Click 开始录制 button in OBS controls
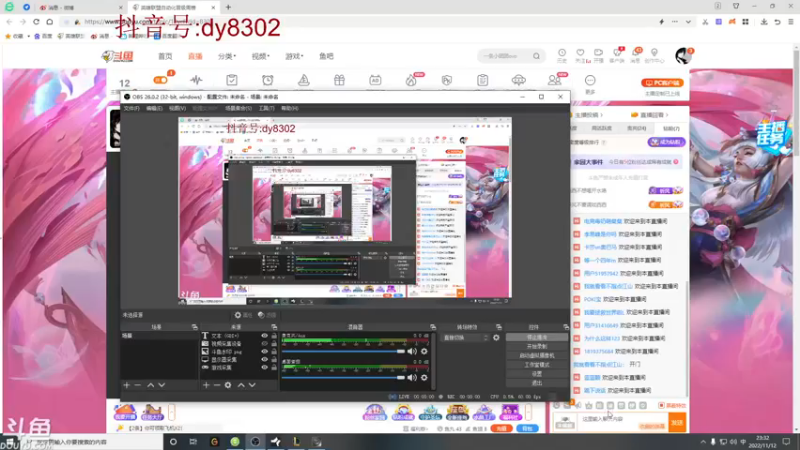The image size is (800, 450). pyautogui.click(x=537, y=346)
